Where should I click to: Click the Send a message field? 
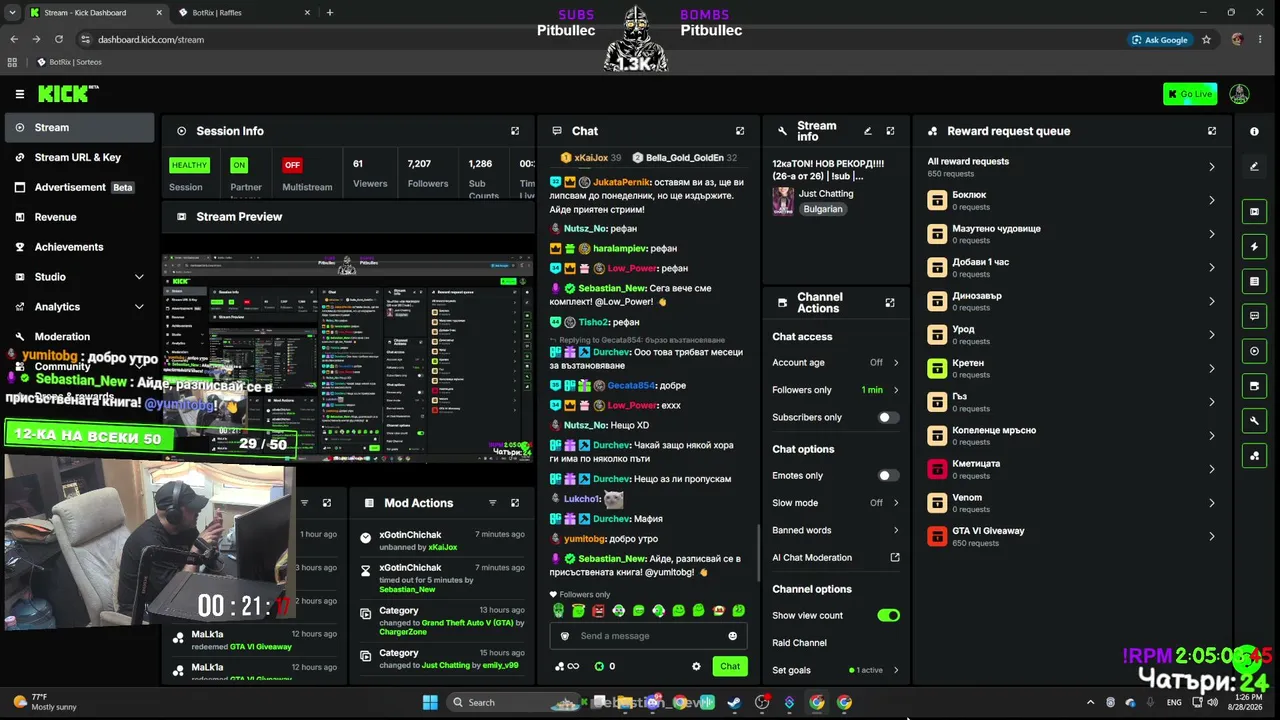pyautogui.click(x=650, y=636)
